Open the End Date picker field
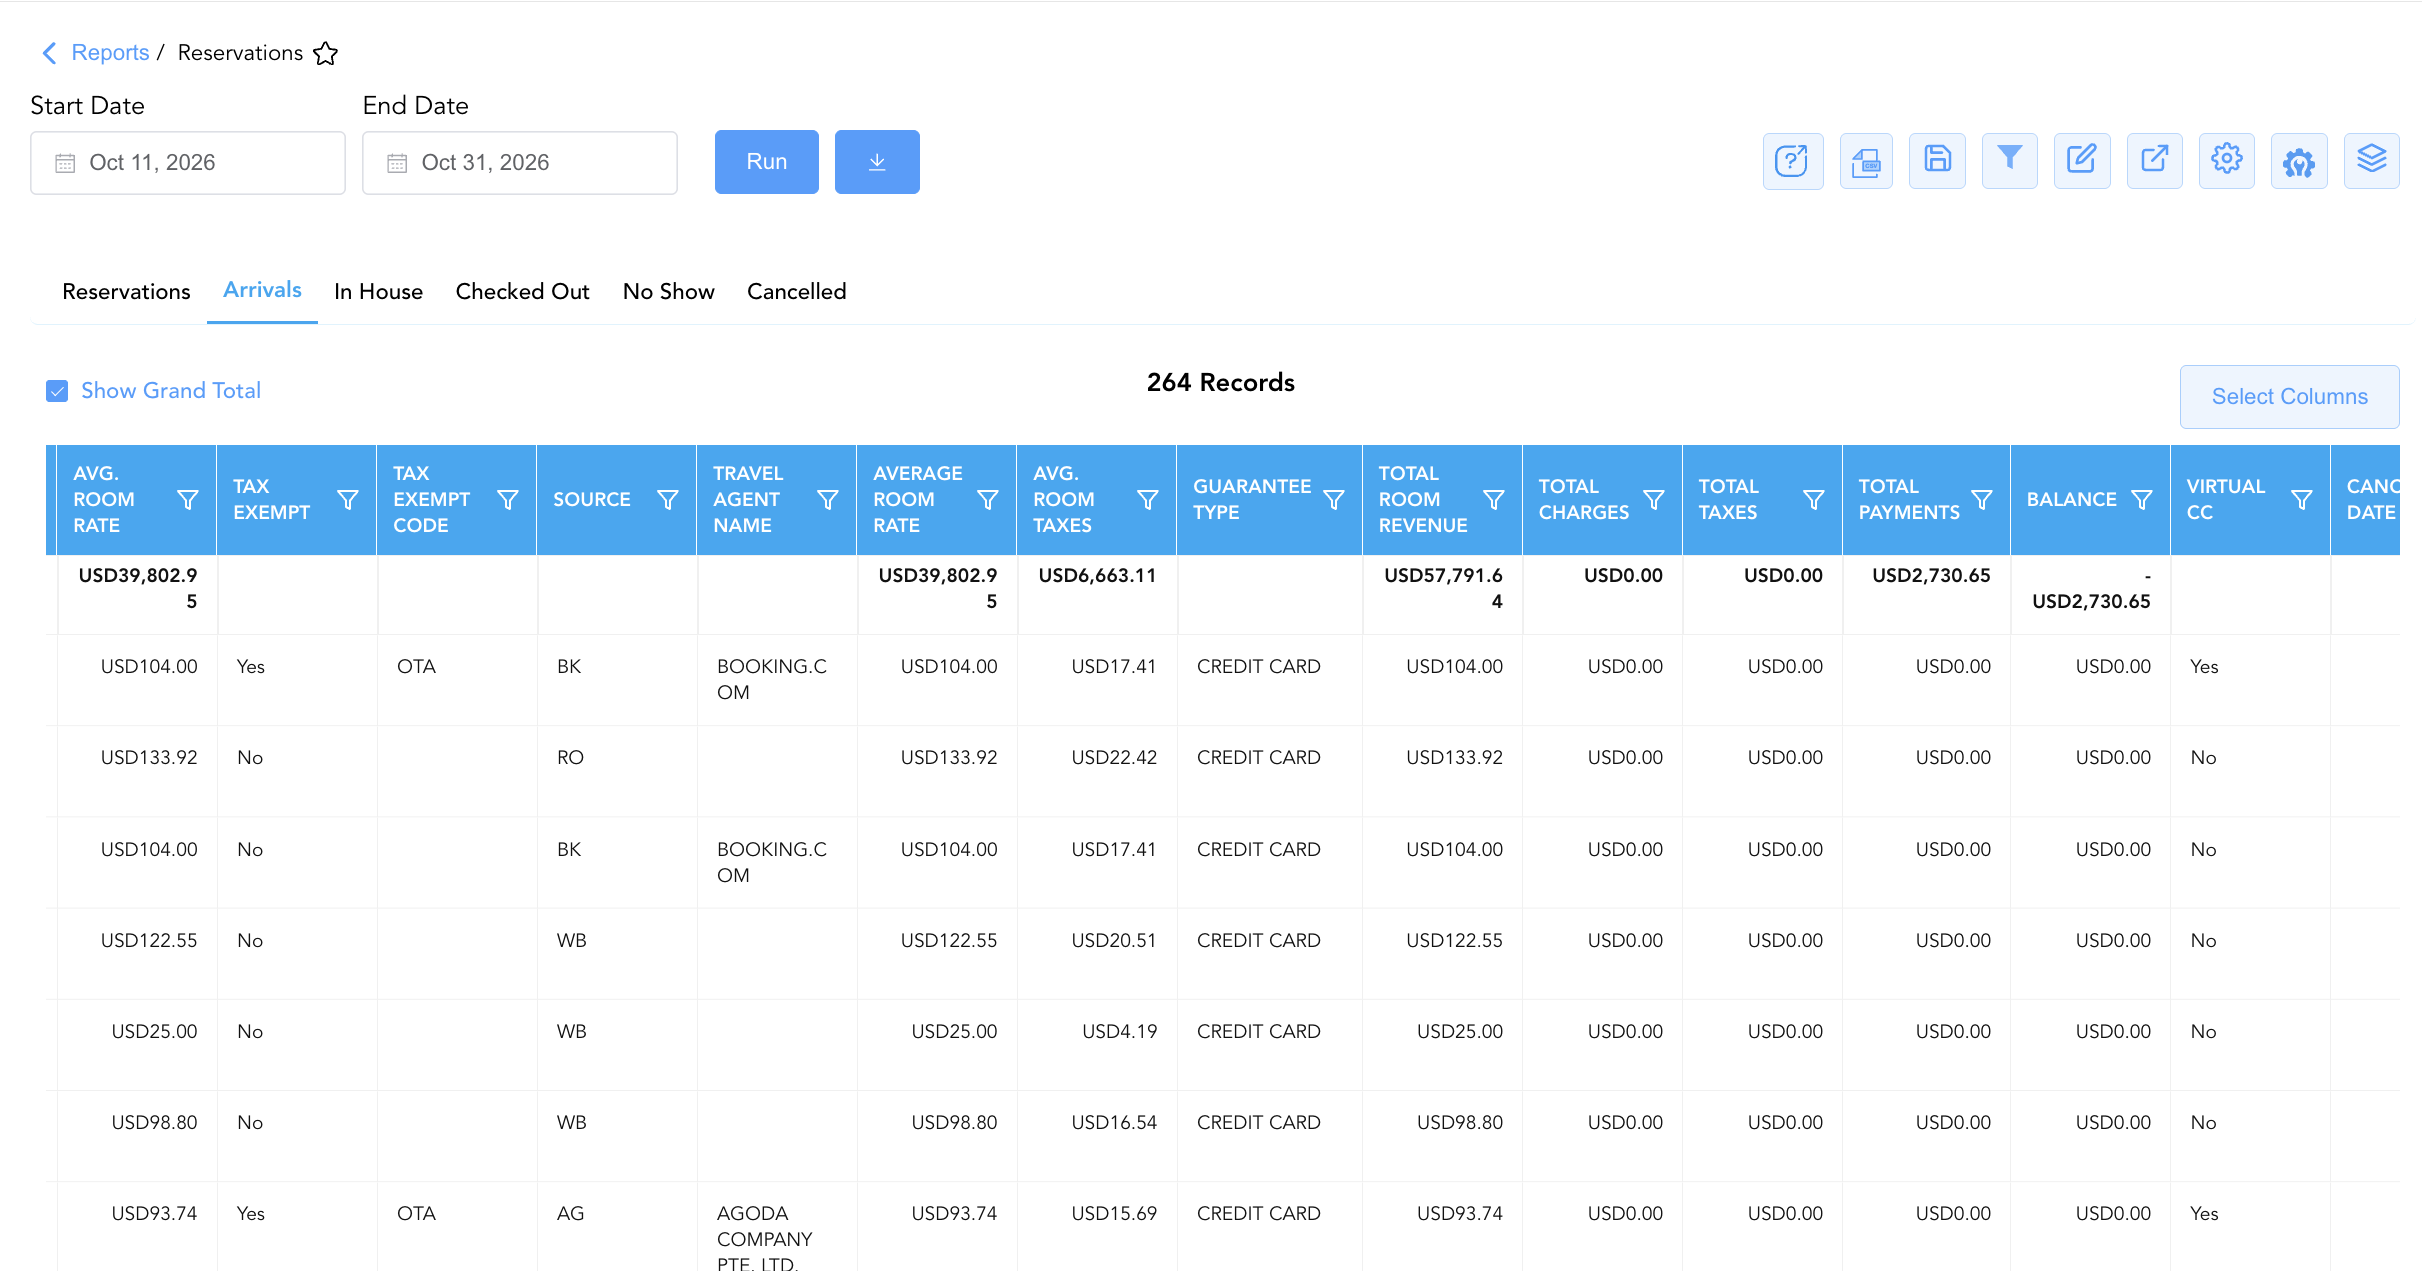Image resolution: width=2422 pixels, height=1282 pixels. pyautogui.click(x=520, y=163)
